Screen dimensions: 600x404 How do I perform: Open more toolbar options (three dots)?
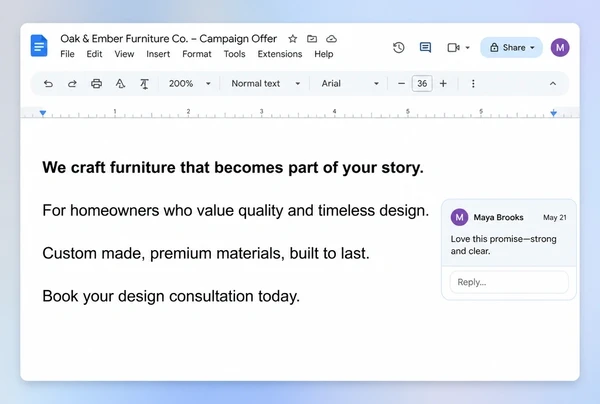473,83
